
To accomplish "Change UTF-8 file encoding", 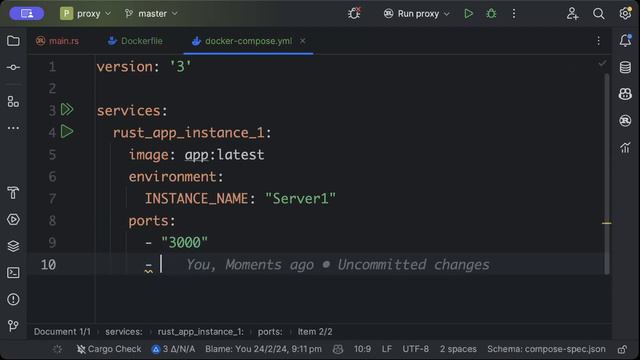I will click(416, 349).
